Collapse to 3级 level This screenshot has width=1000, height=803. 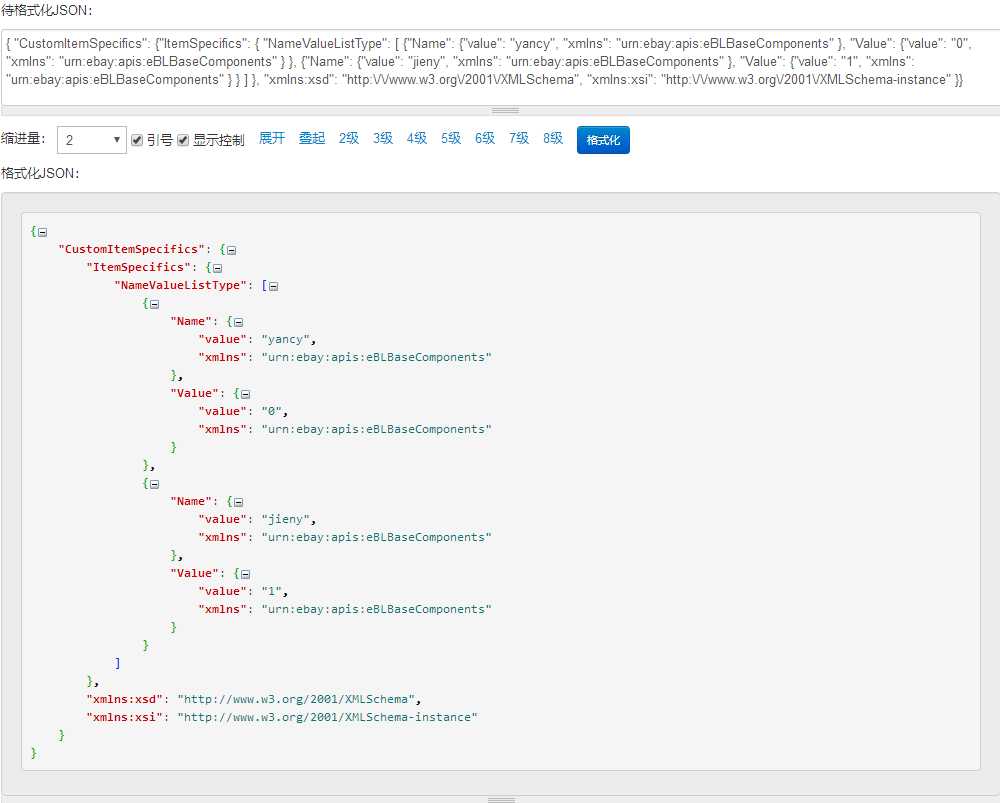tap(383, 138)
